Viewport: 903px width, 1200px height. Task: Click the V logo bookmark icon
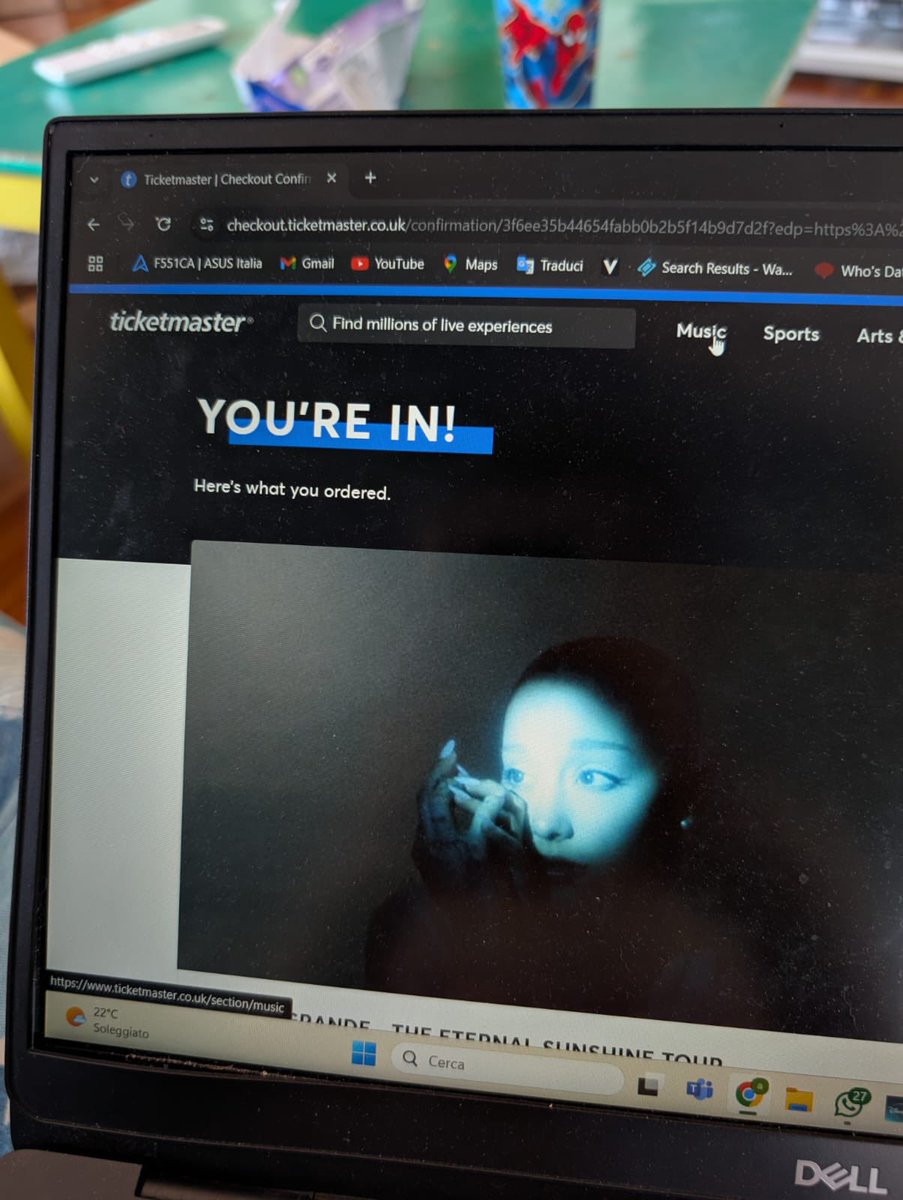click(610, 267)
